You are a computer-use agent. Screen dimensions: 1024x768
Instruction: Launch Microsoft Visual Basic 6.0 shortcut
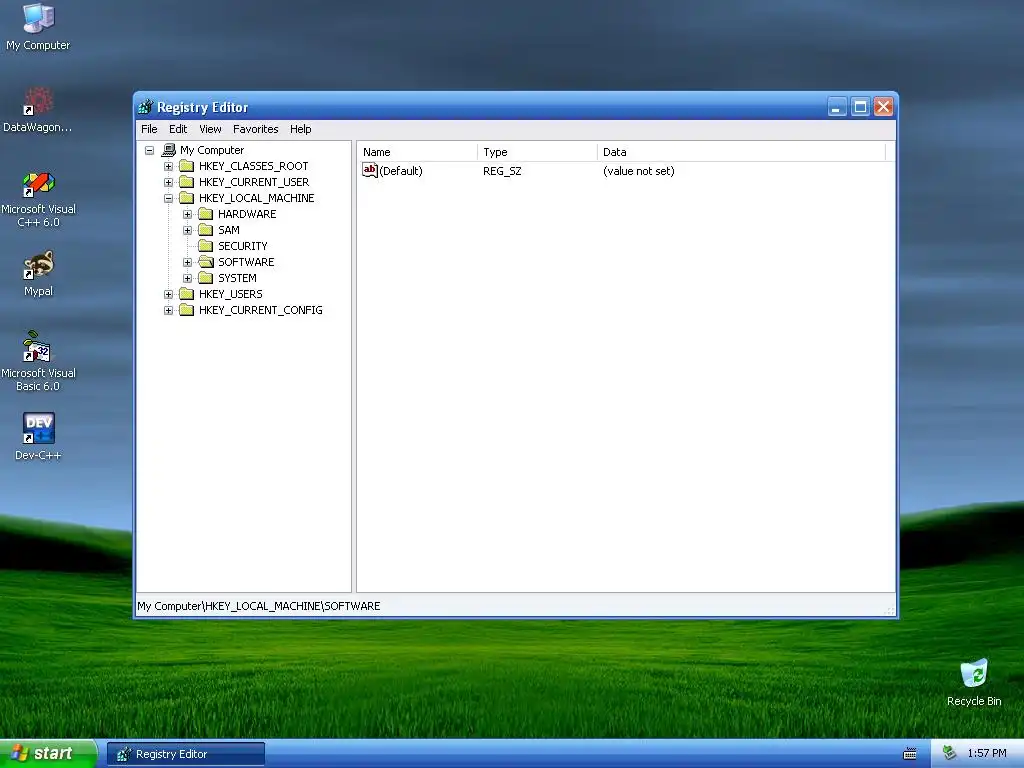click(39, 361)
